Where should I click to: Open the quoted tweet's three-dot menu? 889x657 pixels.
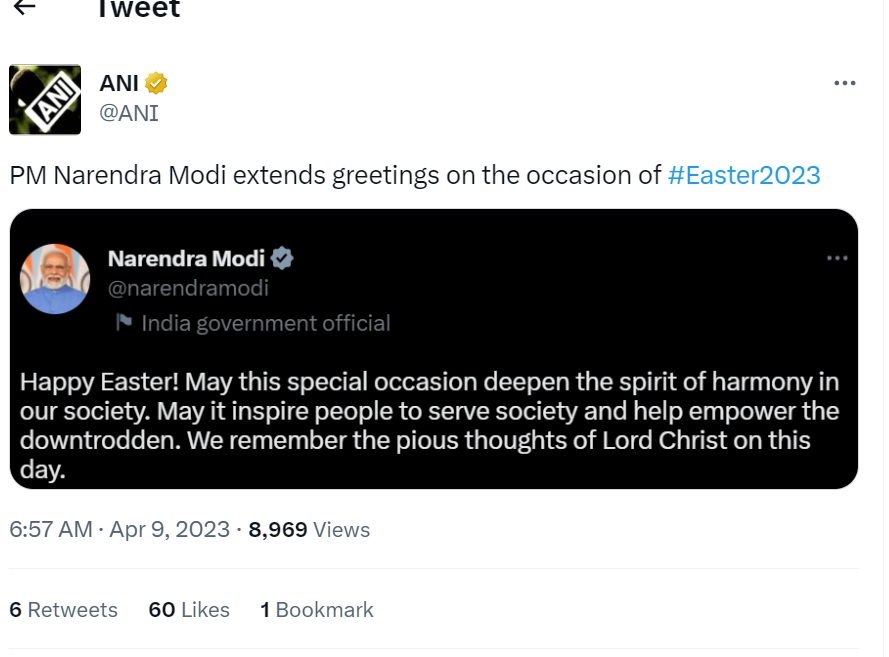(x=837, y=259)
